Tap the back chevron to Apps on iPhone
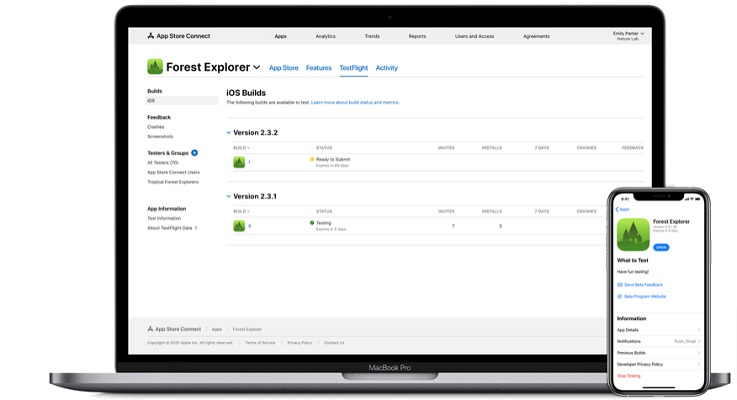This screenshot has width=737, height=400. (617, 209)
